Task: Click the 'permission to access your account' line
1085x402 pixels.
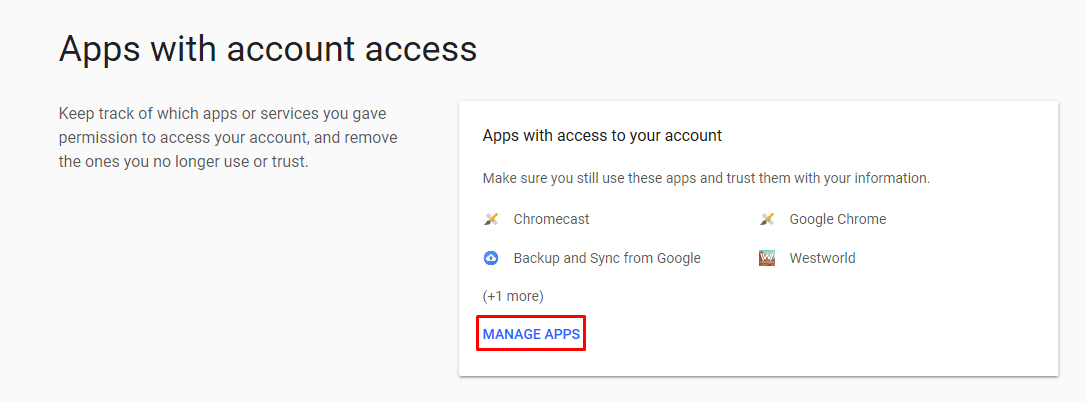Action: click(x=227, y=137)
